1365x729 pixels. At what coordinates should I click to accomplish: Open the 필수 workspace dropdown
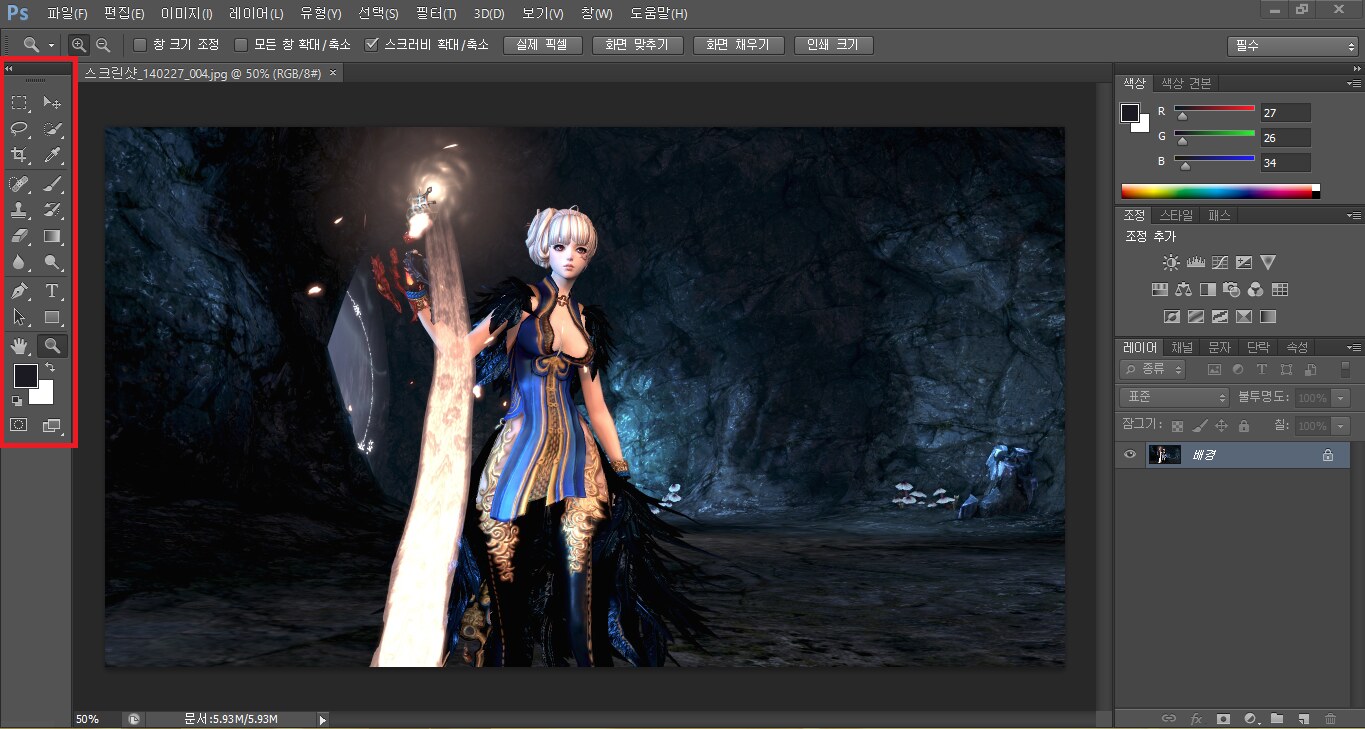[x=1292, y=46]
